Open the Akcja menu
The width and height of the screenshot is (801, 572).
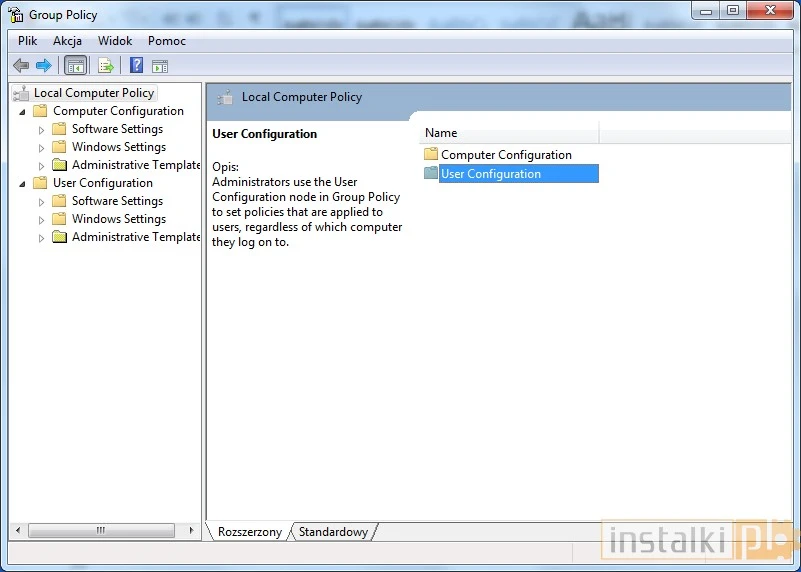(67, 41)
